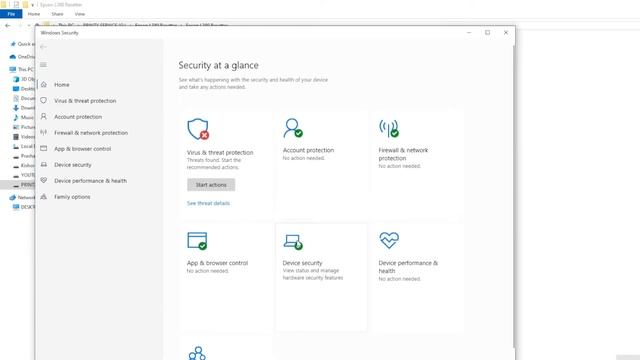
Task: Open the Home tab in File Explorer ribbon
Action: click(34, 14)
